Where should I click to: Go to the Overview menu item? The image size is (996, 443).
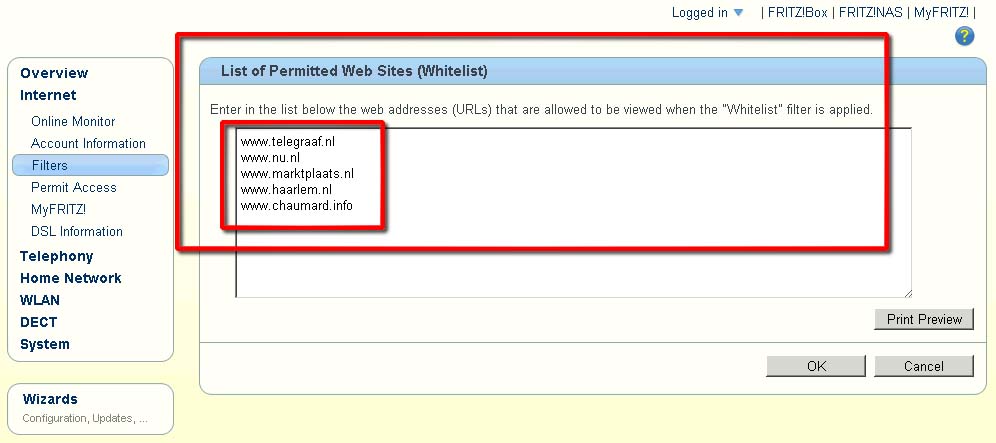(x=54, y=73)
